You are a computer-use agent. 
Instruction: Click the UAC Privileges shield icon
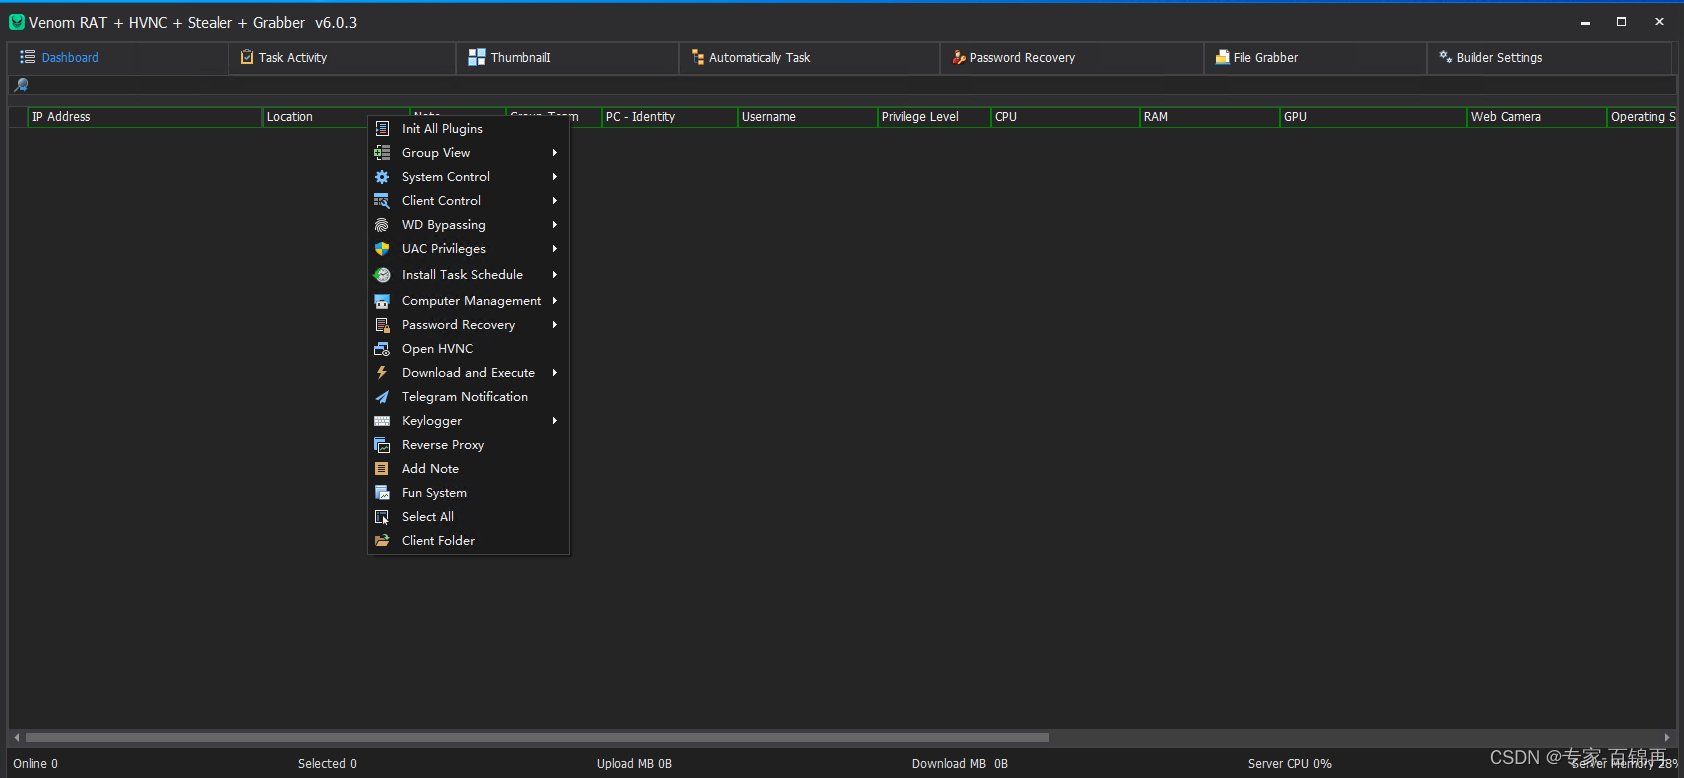[x=382, y=249]
